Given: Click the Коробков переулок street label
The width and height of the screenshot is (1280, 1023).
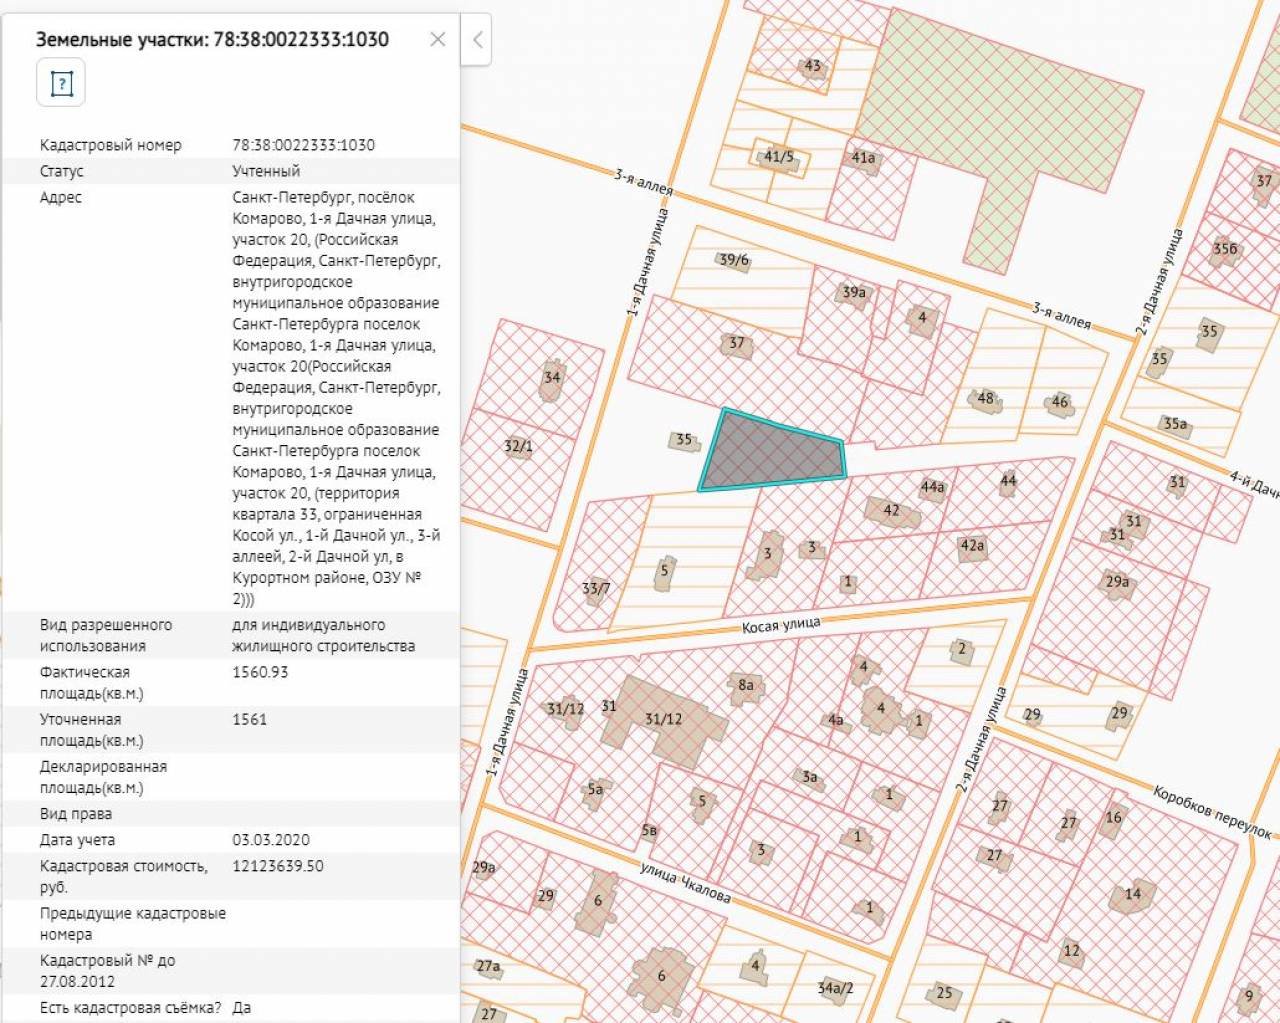Looking at the screenshot, I should [1211, 811].
